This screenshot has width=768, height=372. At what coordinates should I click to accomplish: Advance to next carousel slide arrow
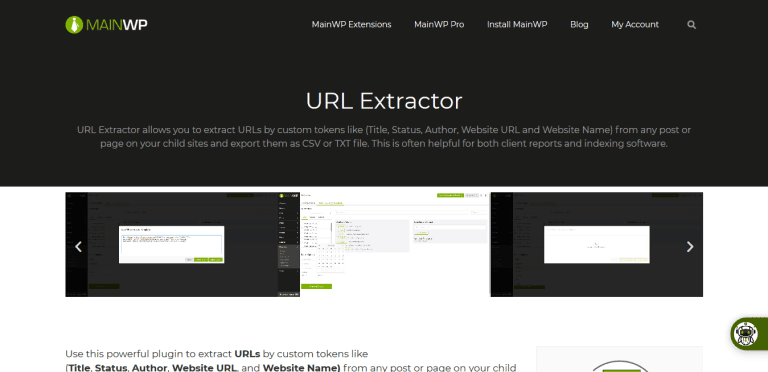(x=690, y=247)
